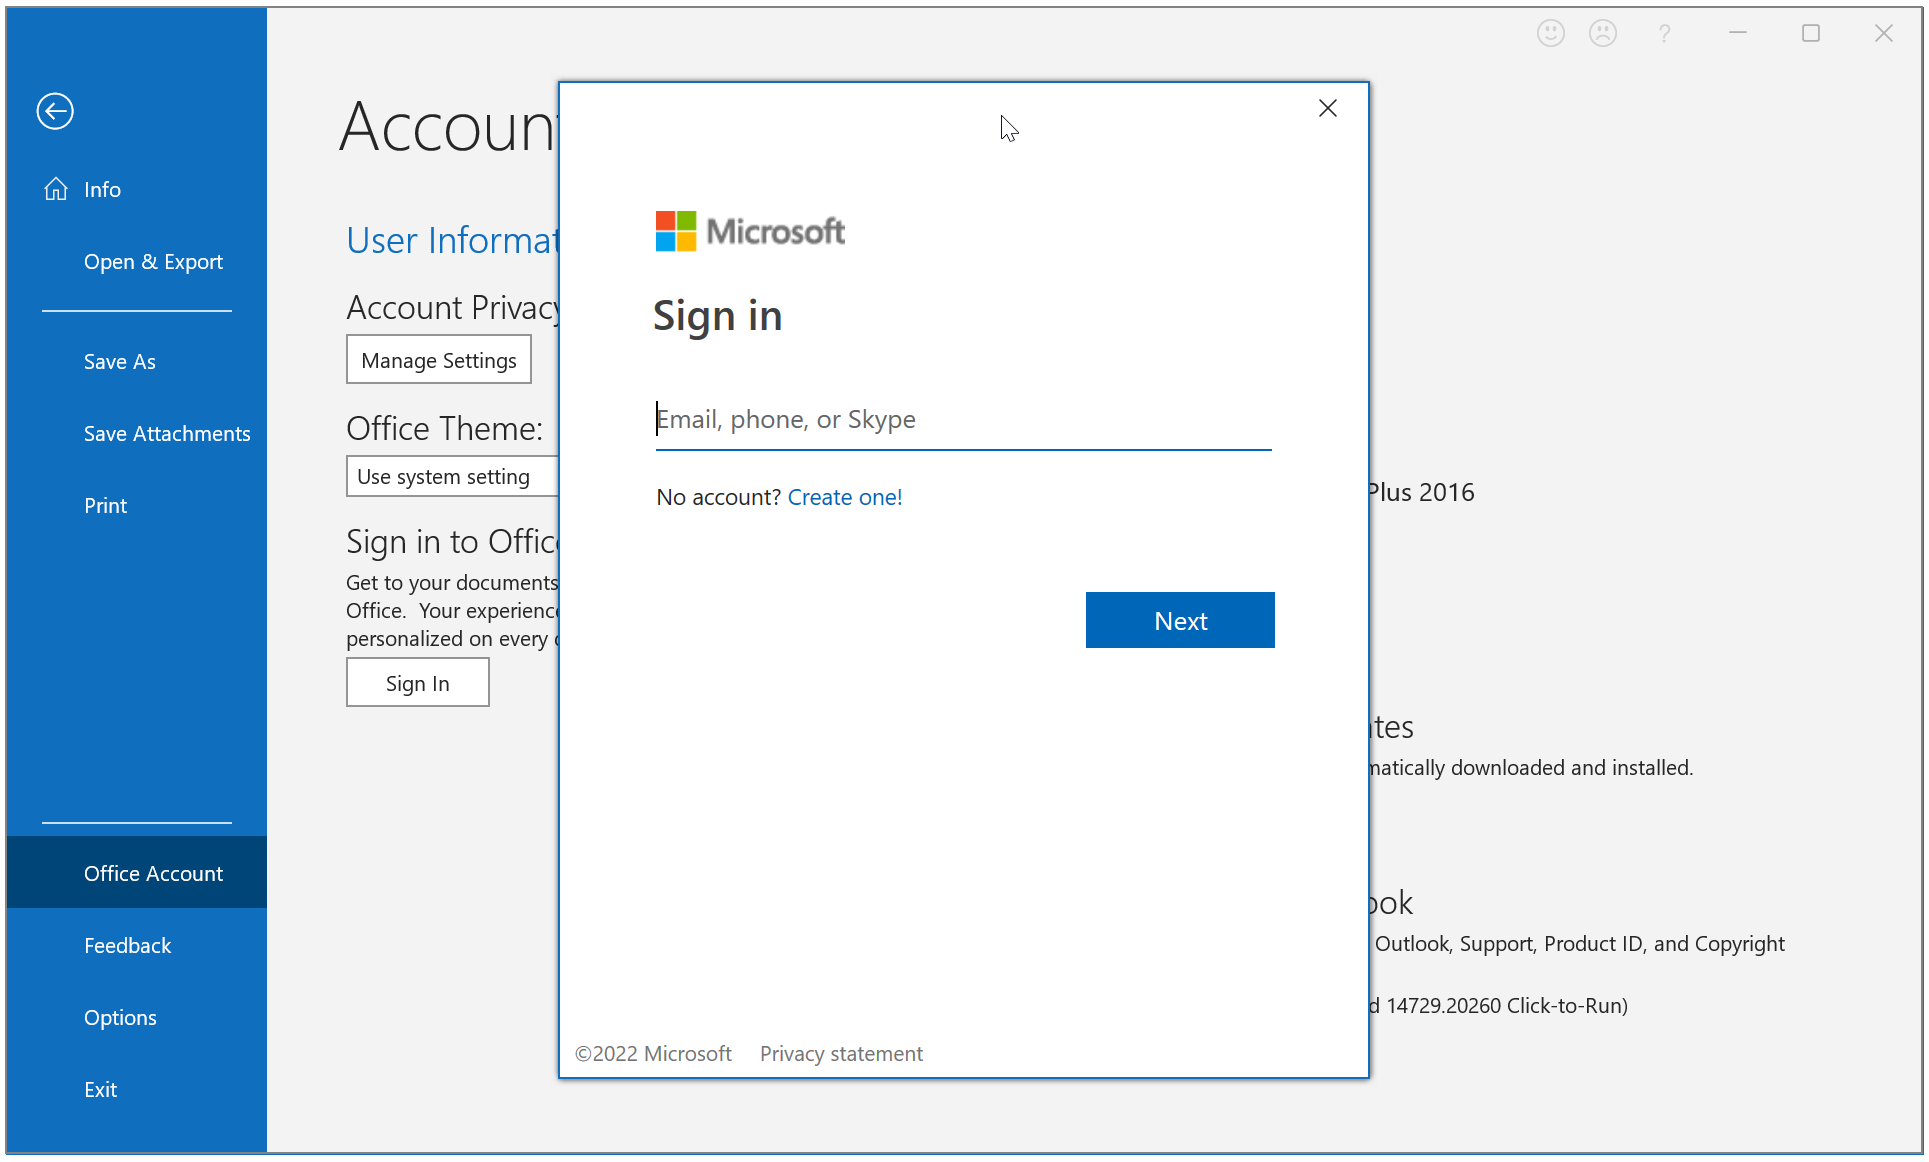
Task: Open Options from the sidebar
Action: [x=120, y=1018]
